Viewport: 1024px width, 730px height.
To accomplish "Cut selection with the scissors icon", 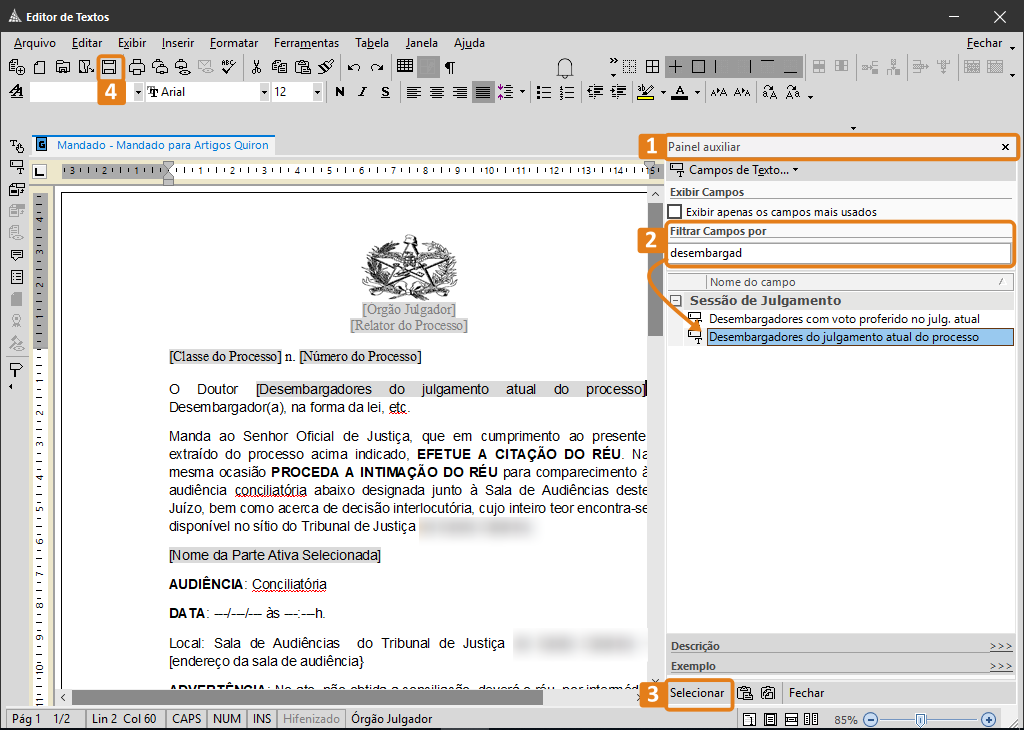I will coord(256,67).
